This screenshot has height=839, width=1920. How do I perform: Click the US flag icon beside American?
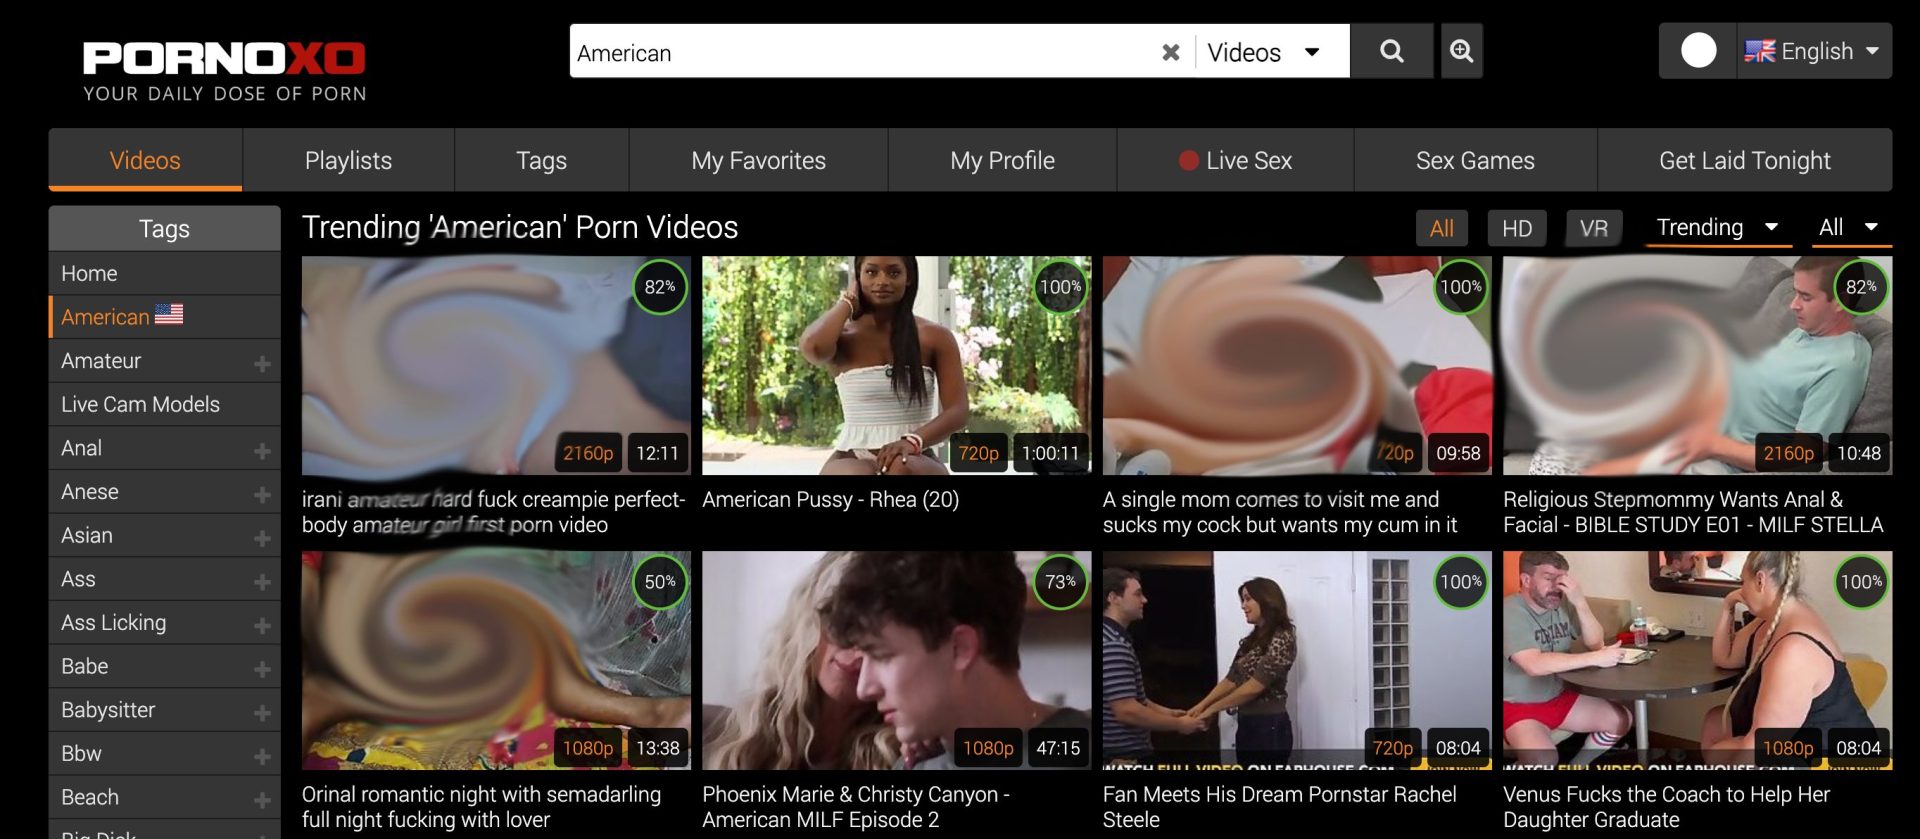169,314
